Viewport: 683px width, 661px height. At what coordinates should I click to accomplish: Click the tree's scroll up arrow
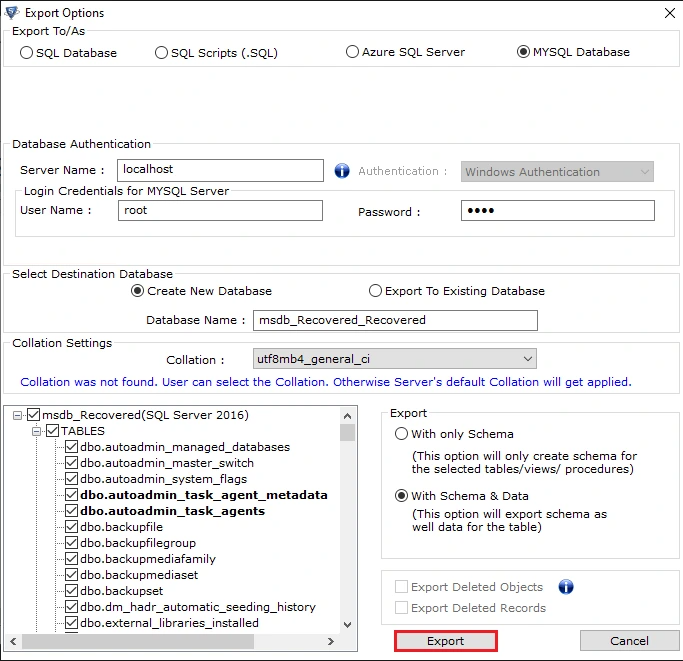(347, 416)
